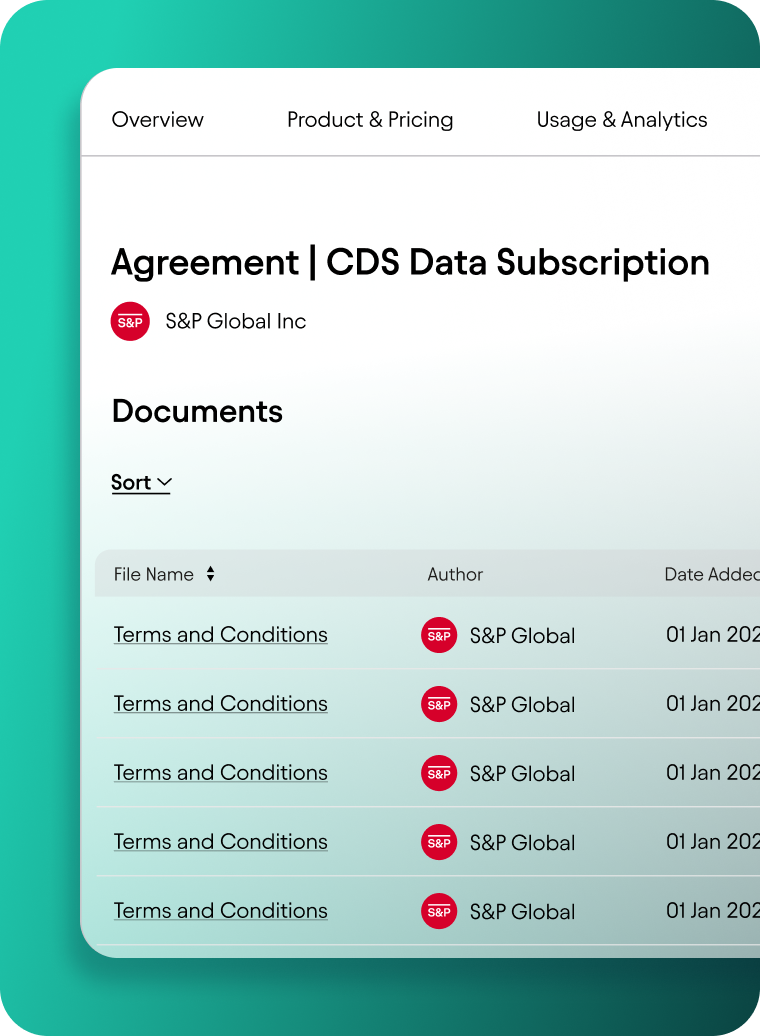
Task: Click the Documents section heading
Action: click(x=198, y=411)
